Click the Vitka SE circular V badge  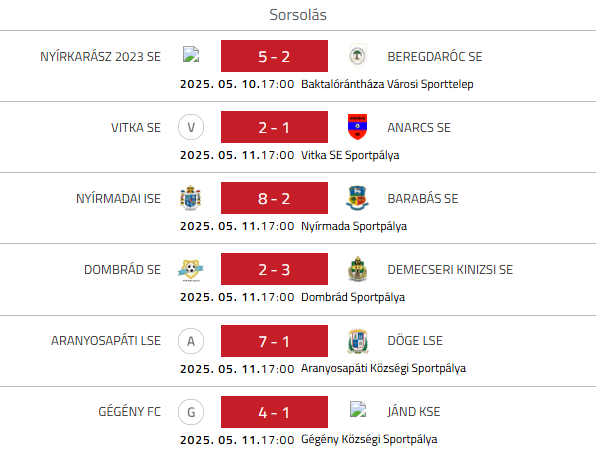pos(191,127)
